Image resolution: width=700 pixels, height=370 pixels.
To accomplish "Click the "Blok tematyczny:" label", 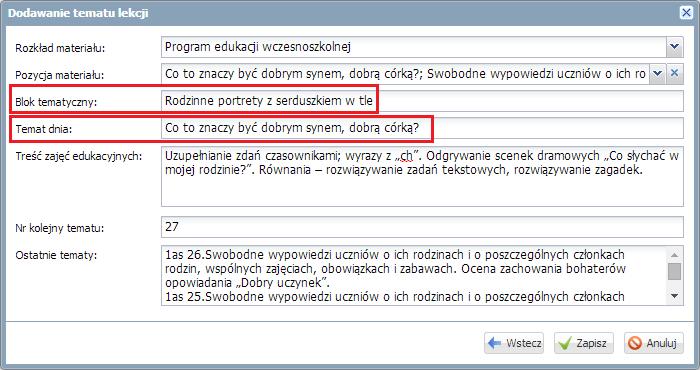I will (56, 102).
